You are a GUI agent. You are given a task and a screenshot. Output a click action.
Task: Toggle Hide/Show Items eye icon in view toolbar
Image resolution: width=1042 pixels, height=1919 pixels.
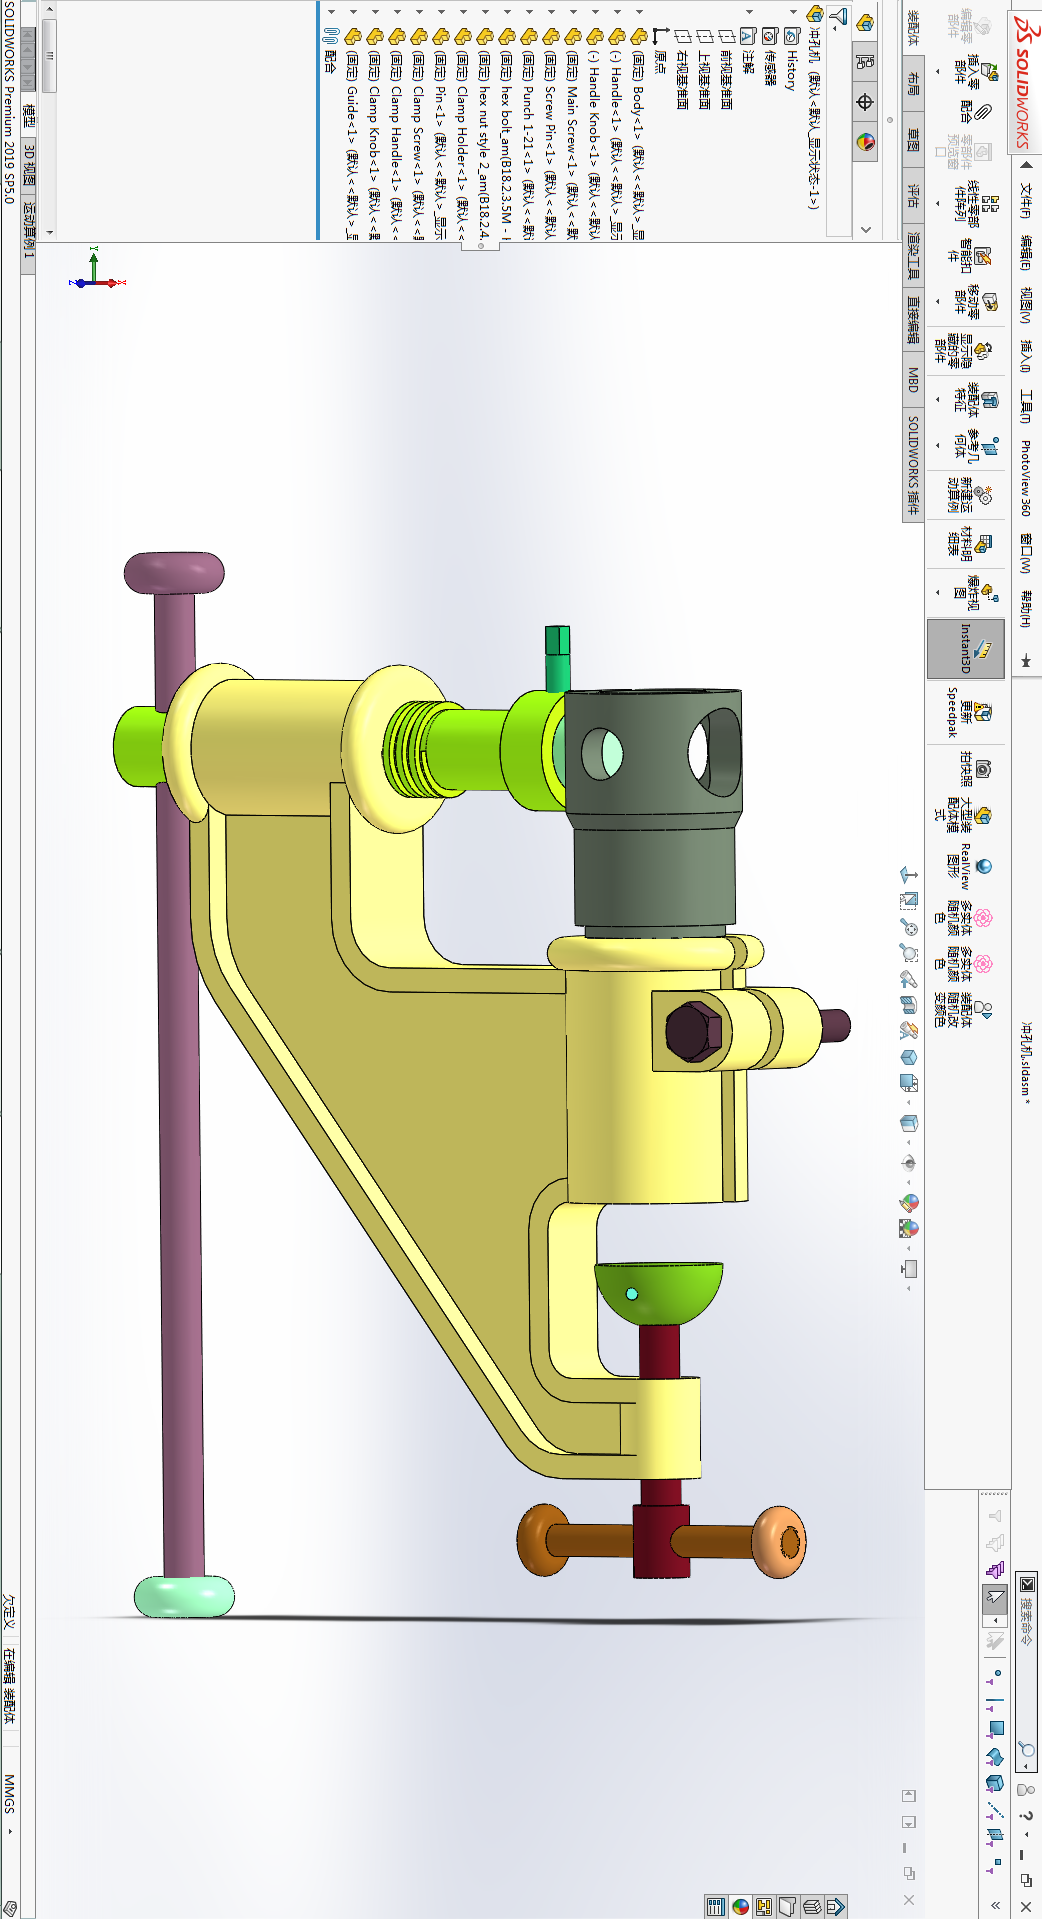(x=909, y=1162)
